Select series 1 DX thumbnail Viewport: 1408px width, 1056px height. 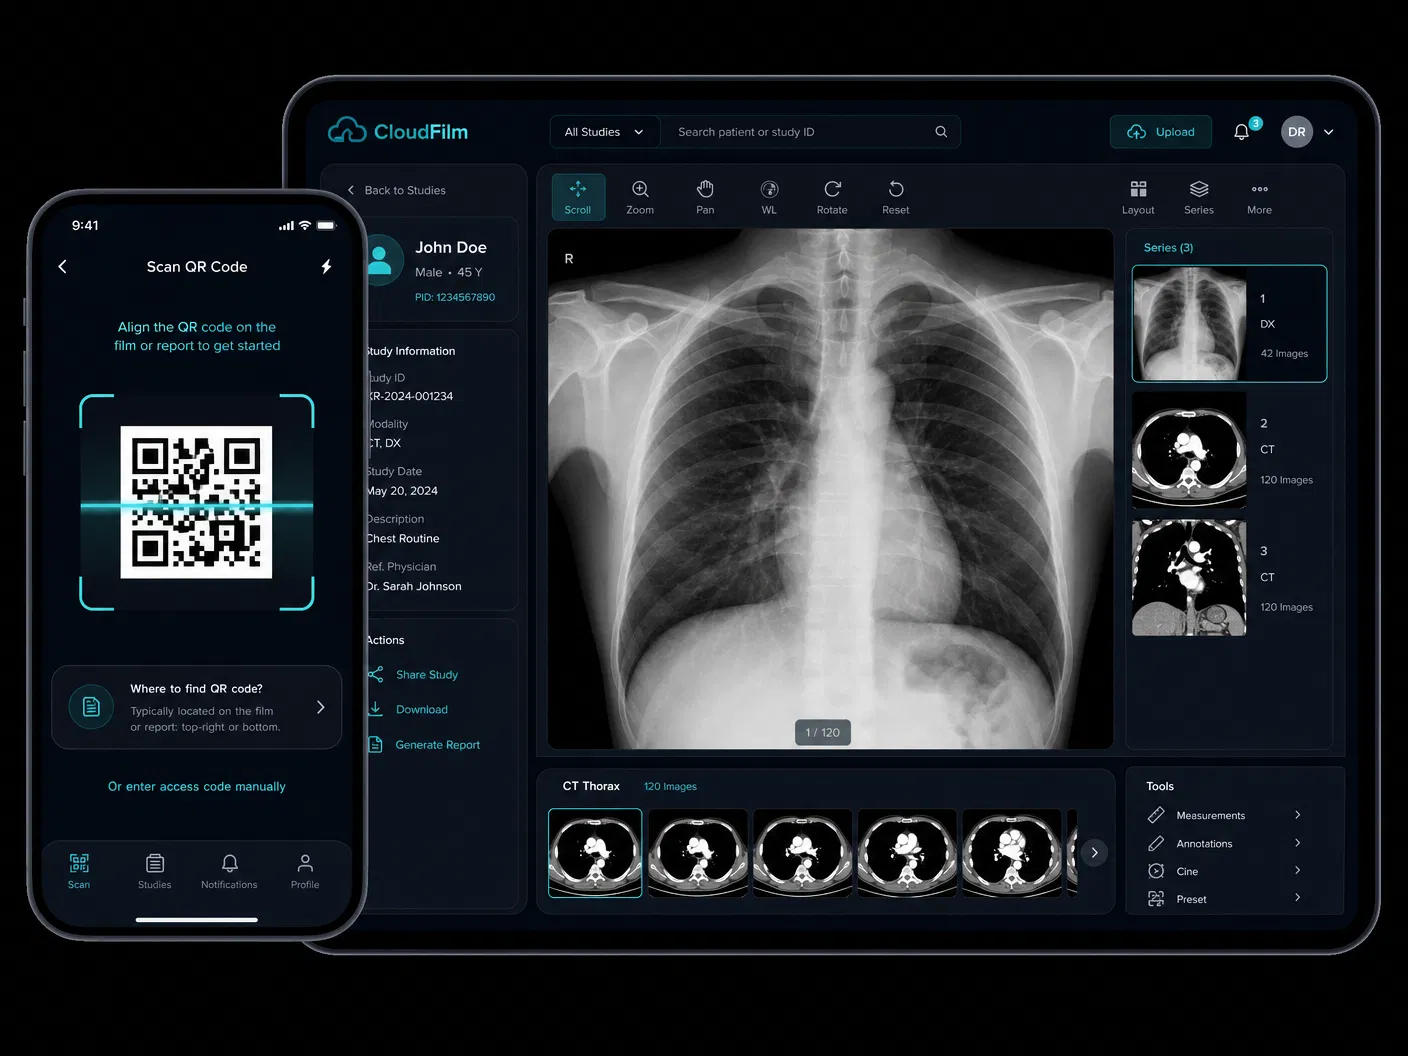point(1189,324)
